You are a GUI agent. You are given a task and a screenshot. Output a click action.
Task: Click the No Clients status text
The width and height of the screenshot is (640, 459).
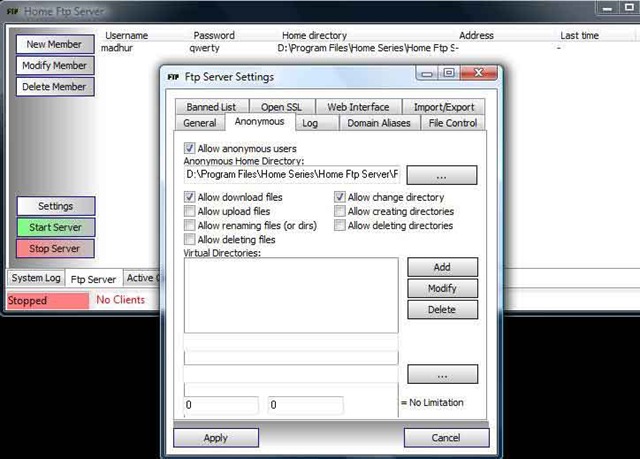(120, 300)
